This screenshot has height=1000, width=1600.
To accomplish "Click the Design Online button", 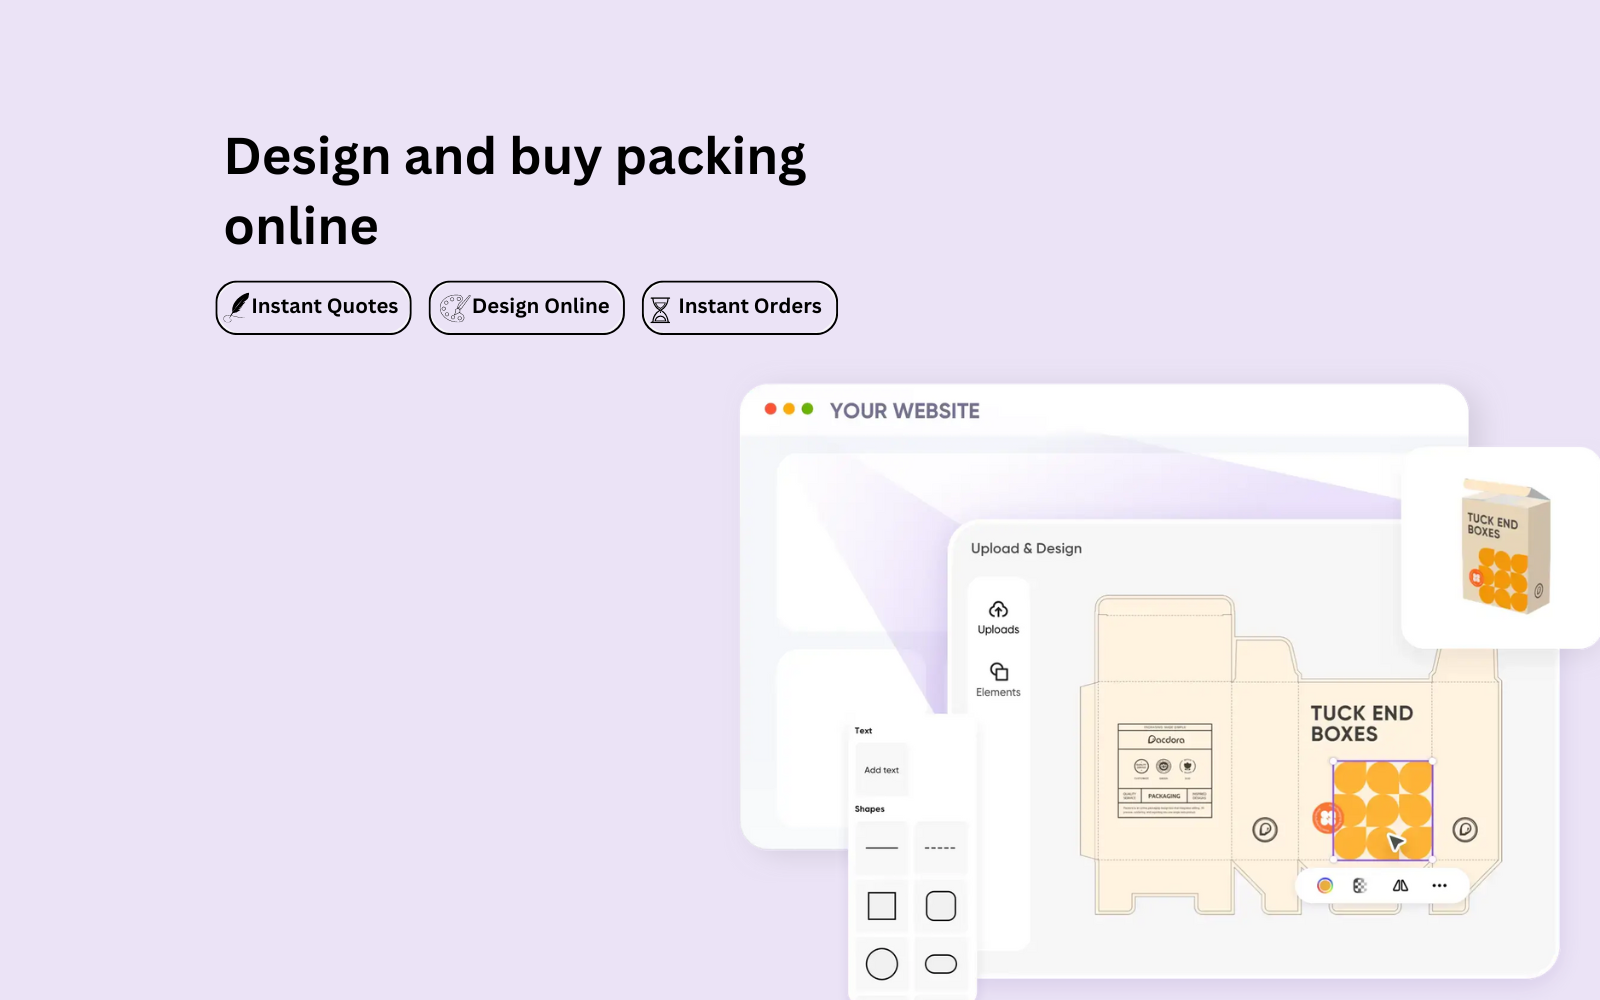I will [527, 307].
